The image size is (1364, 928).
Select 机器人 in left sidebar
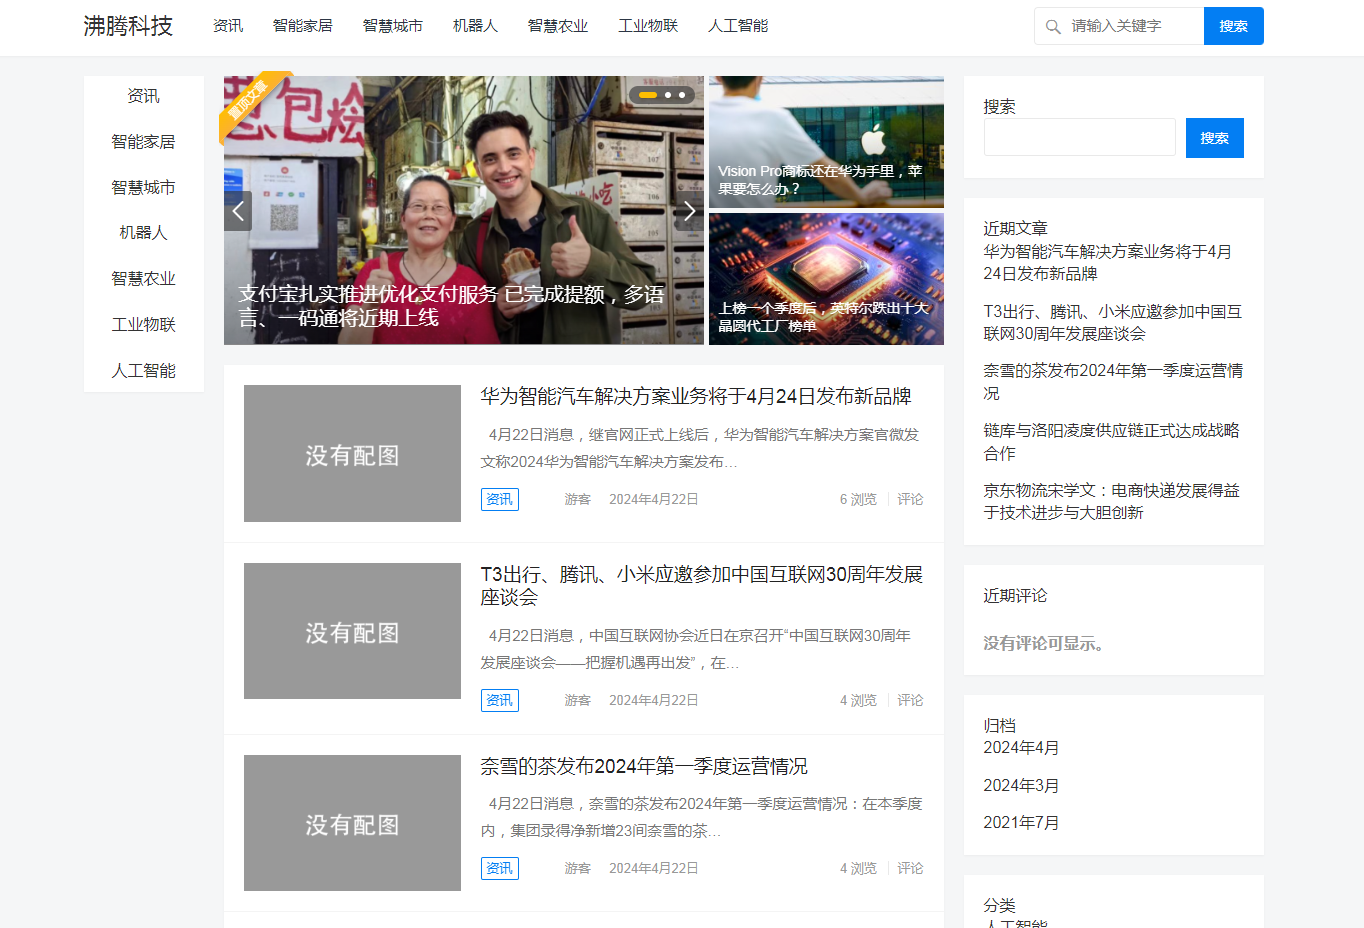pos(143,233)
